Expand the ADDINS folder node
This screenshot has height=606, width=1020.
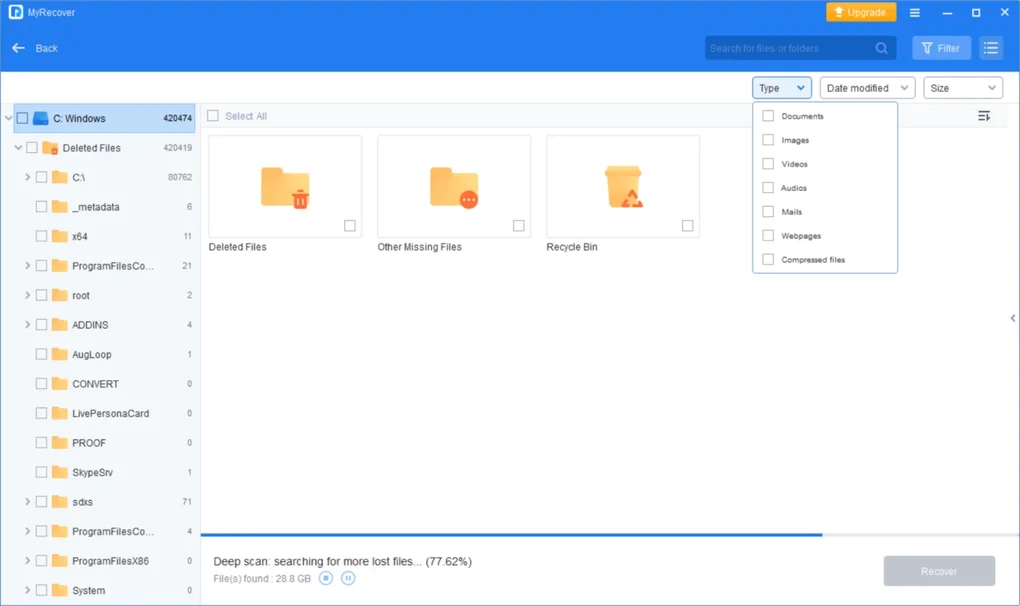point(27,324)
